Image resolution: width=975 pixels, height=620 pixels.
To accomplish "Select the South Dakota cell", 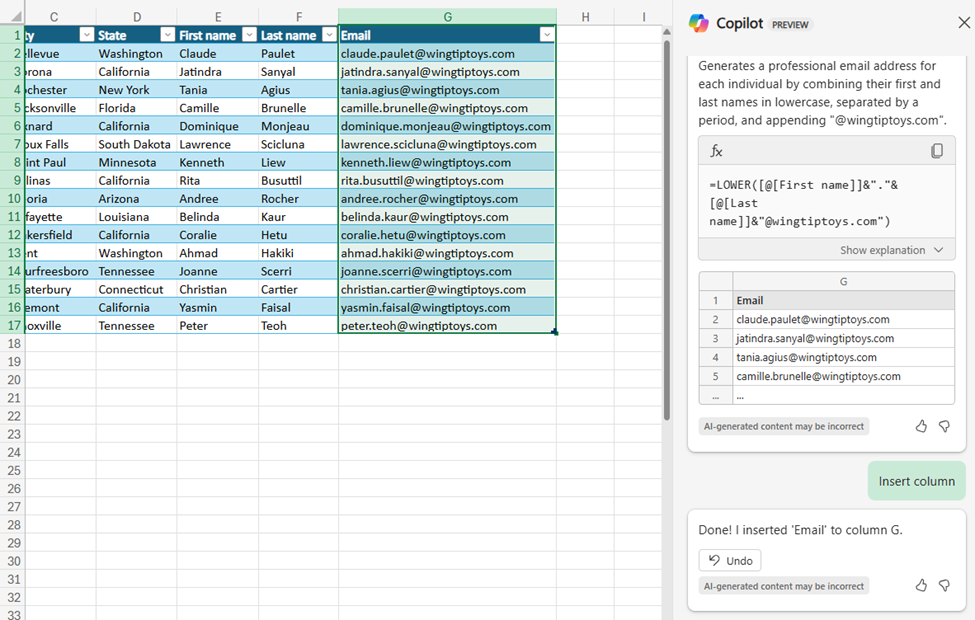I will coord(136,144).
